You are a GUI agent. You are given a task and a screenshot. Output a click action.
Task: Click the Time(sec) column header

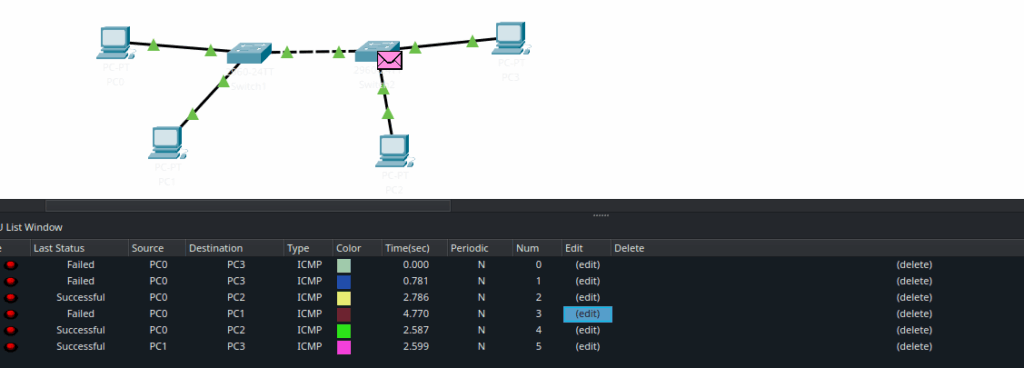[415, 248]
